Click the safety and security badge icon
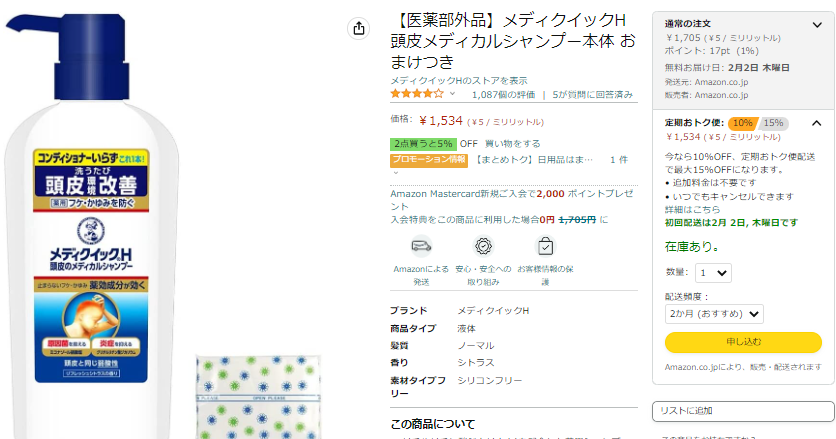The height and width of the screenshot is (439, 836). pos(483,246)
